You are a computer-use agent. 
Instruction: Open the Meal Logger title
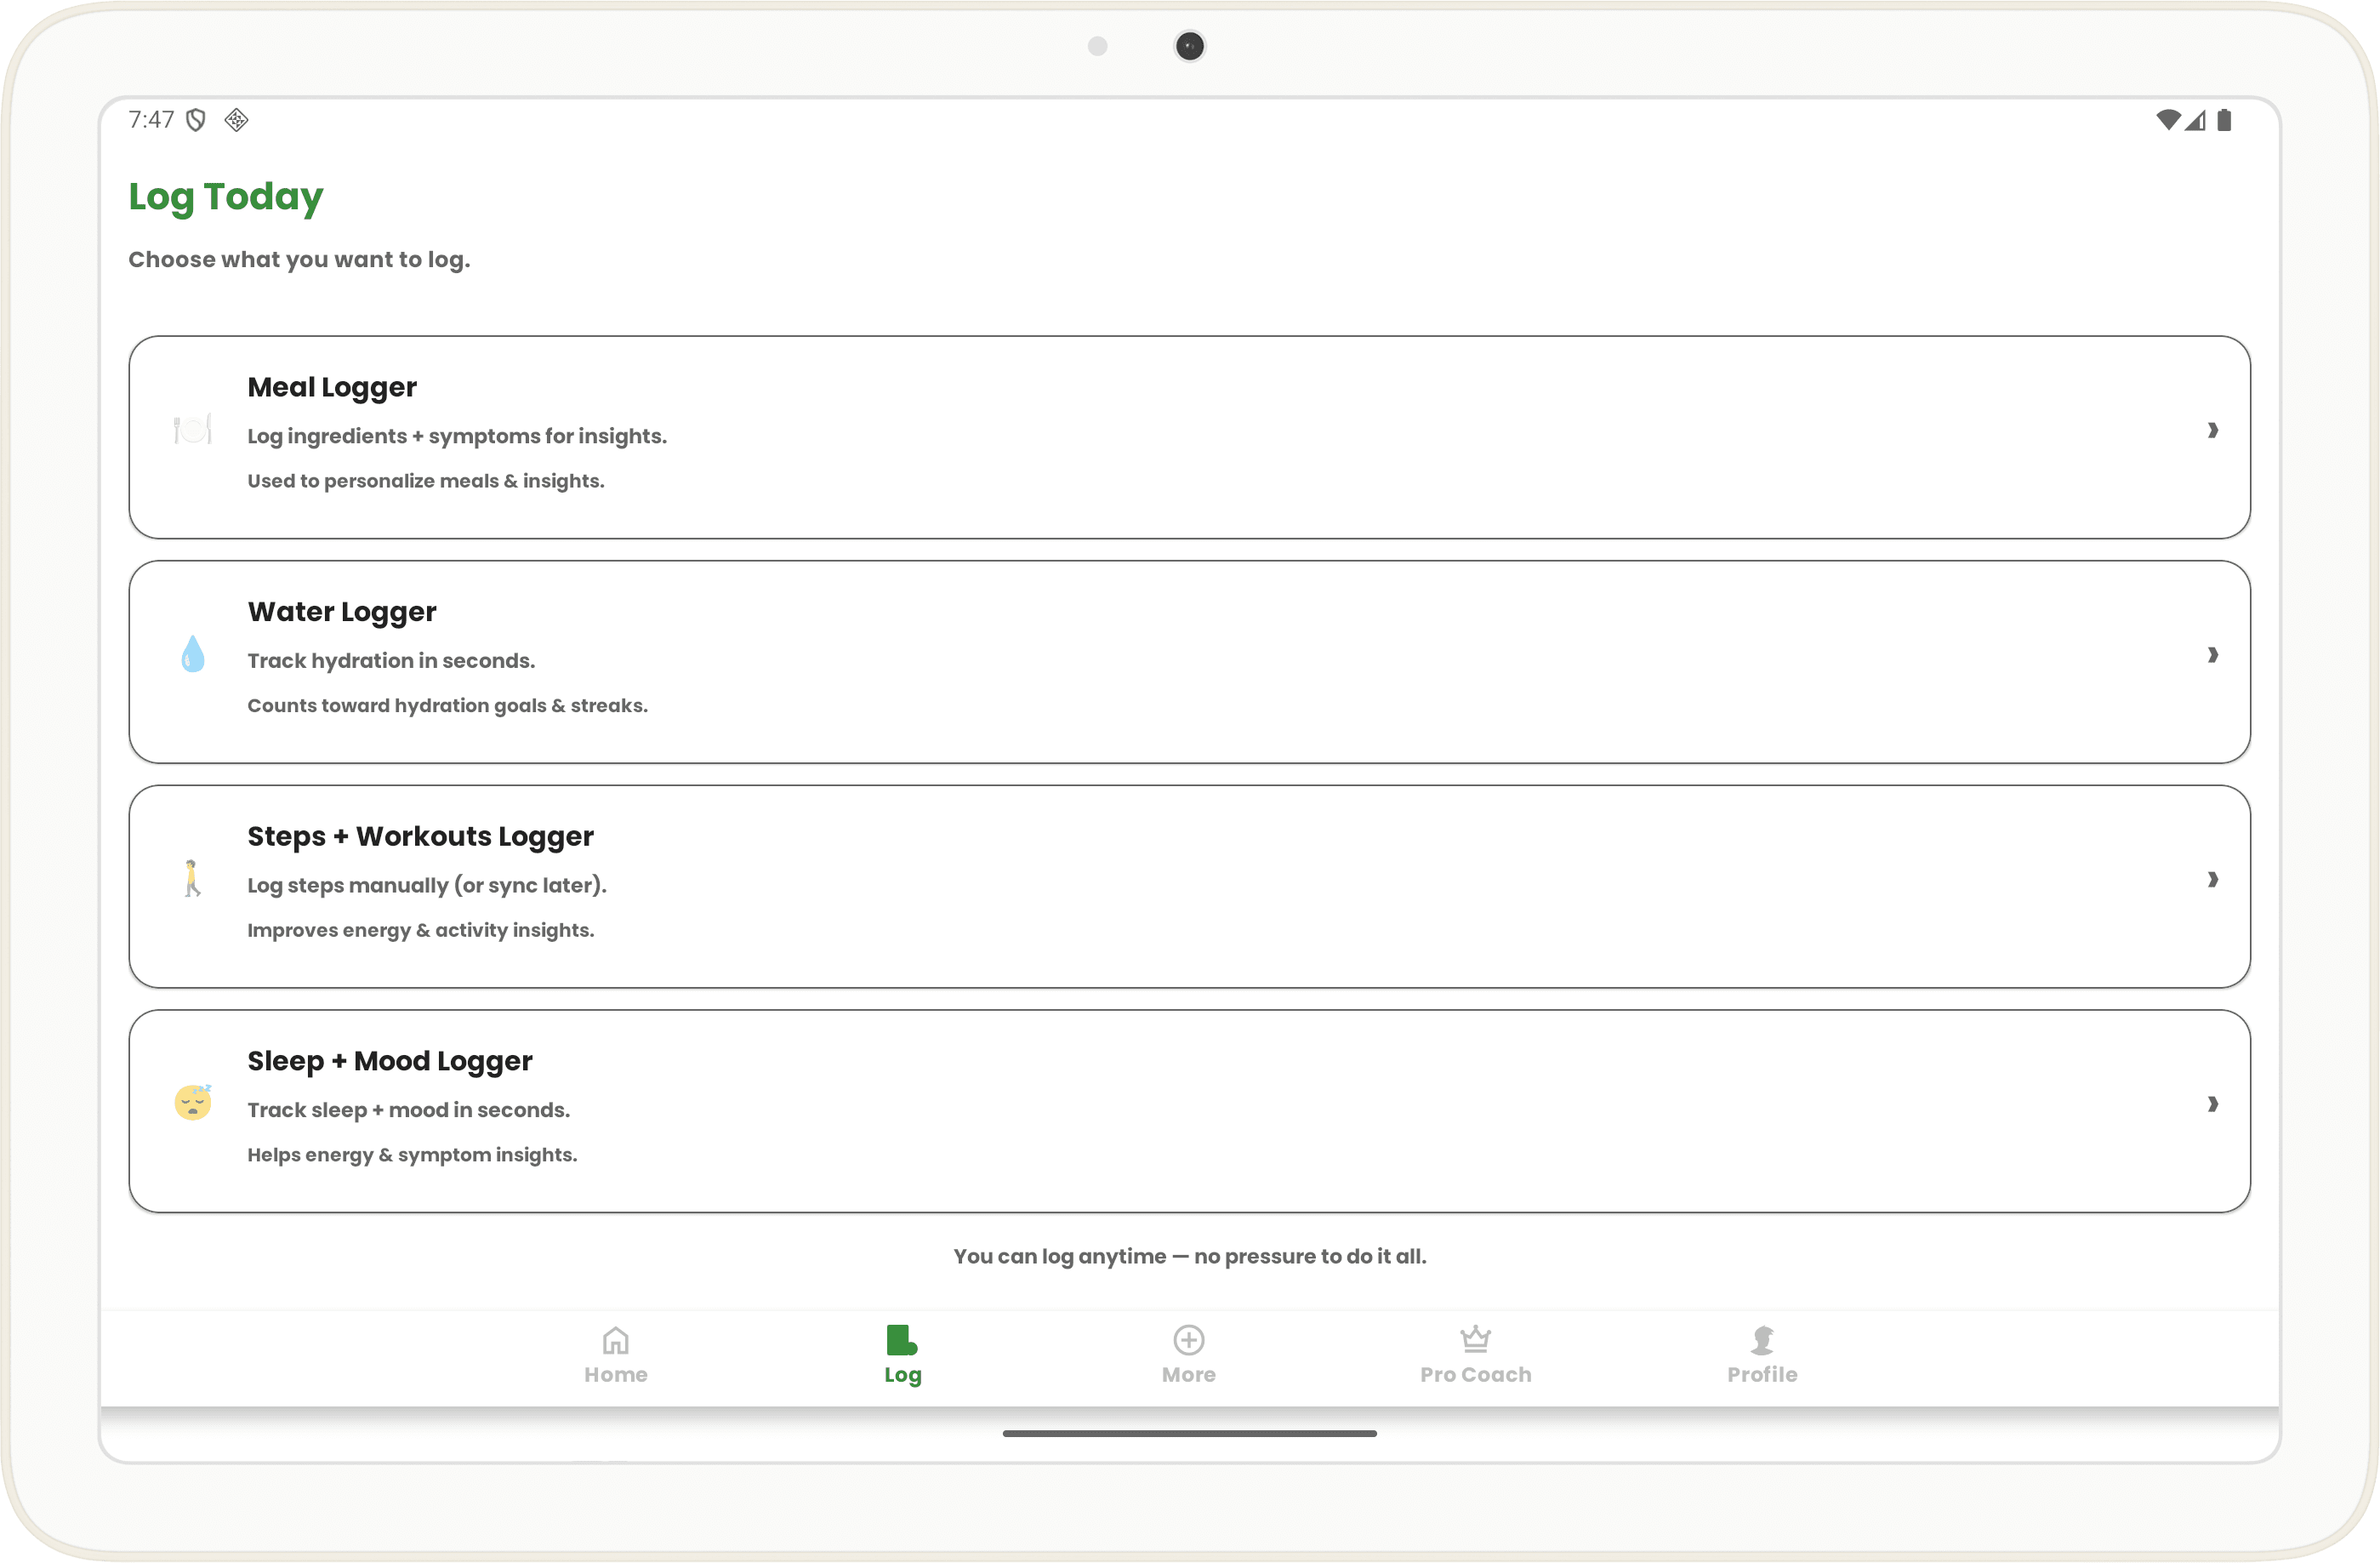click(x=332, y=387)
